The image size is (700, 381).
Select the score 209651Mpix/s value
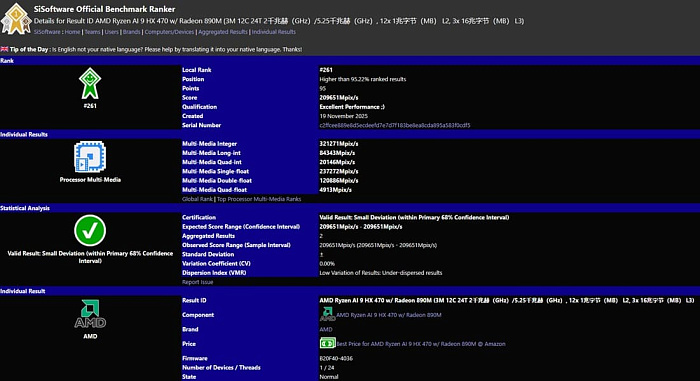339,97
